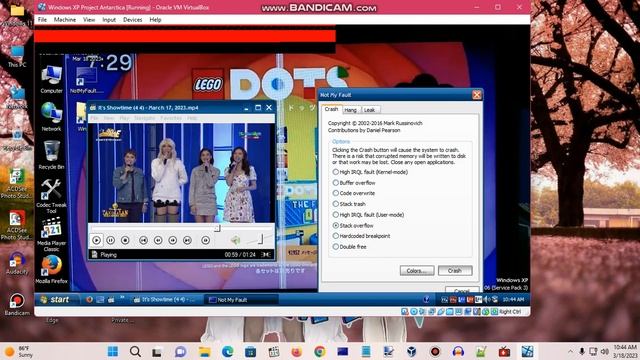Open Windows 11 taskbar Search

click(136, 351)
